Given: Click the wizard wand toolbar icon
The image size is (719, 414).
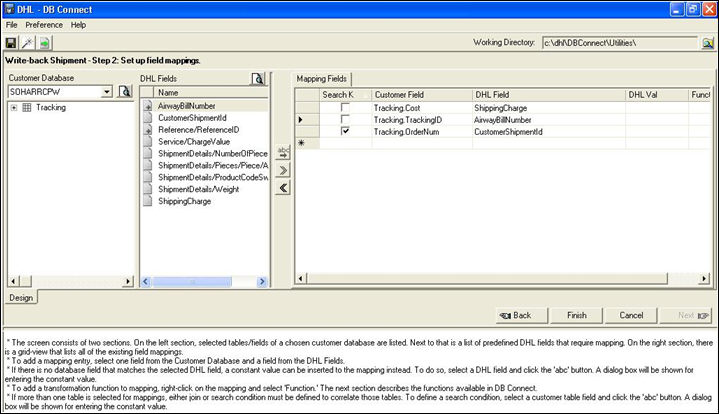Looking at the screenshot, I should (27, 43).
